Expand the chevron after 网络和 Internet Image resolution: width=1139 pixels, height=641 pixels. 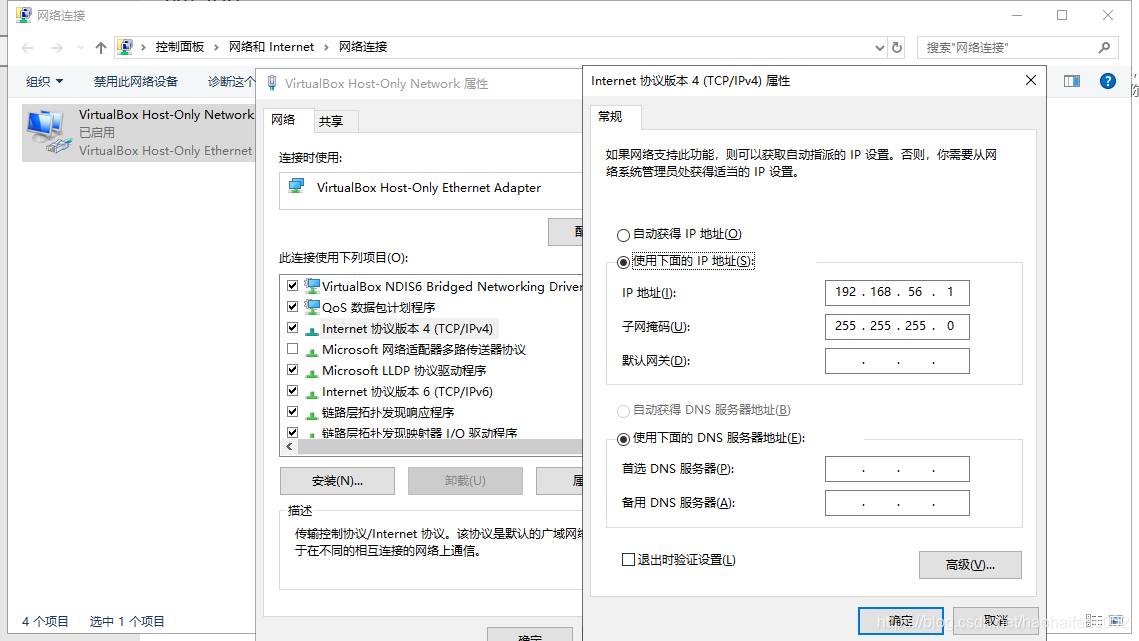[326, 47]
